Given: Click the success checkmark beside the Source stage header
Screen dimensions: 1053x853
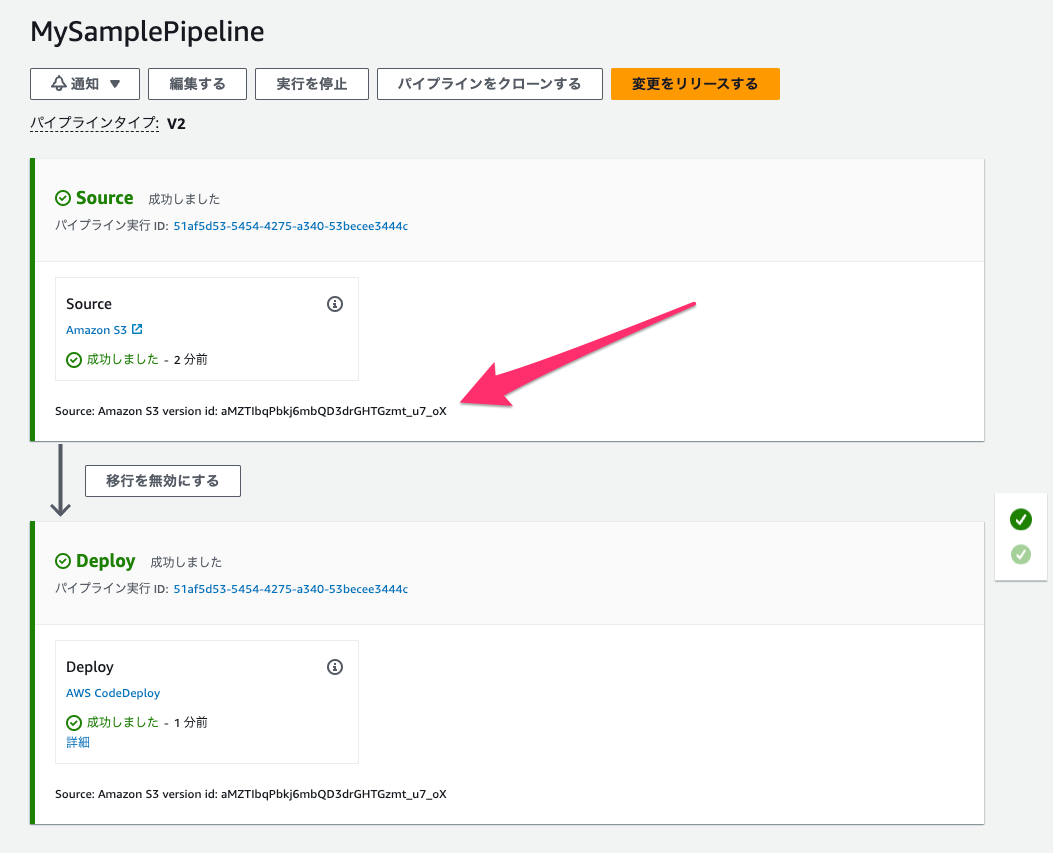Looking at the screenshot, I should pos(62,197).
